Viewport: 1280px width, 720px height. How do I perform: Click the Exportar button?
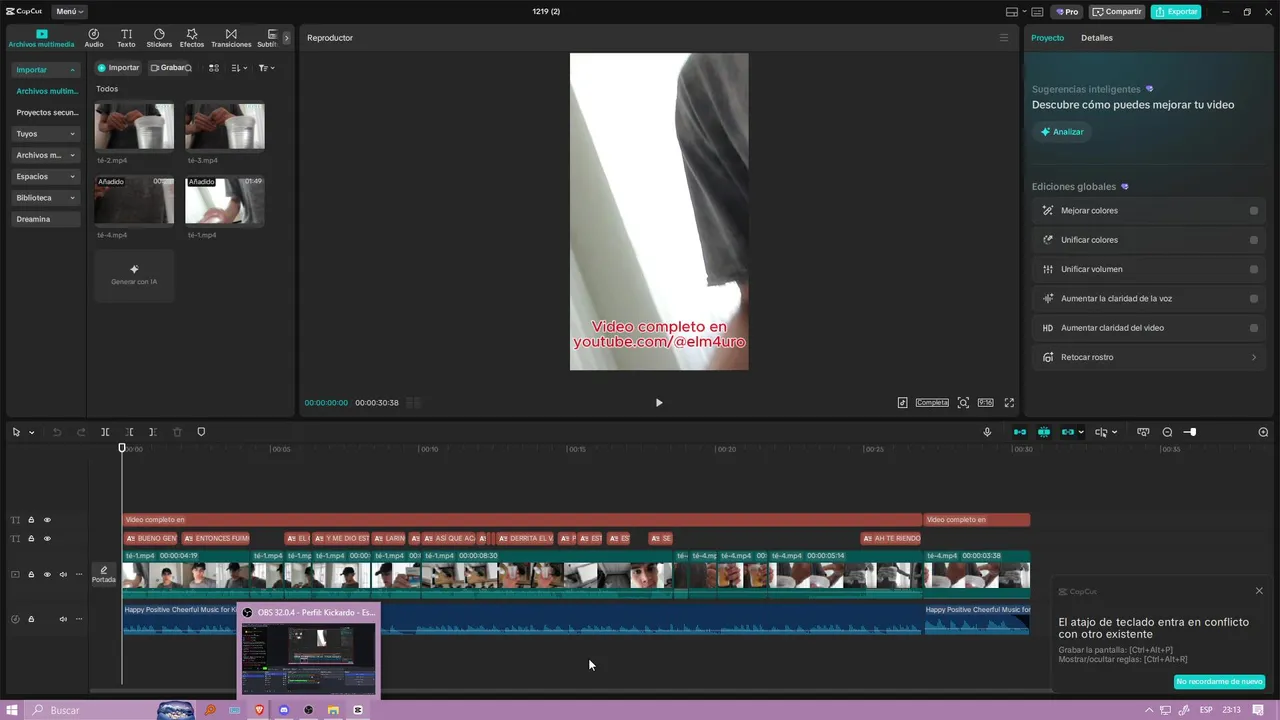pyautogui.click(x=1176, y=12)
